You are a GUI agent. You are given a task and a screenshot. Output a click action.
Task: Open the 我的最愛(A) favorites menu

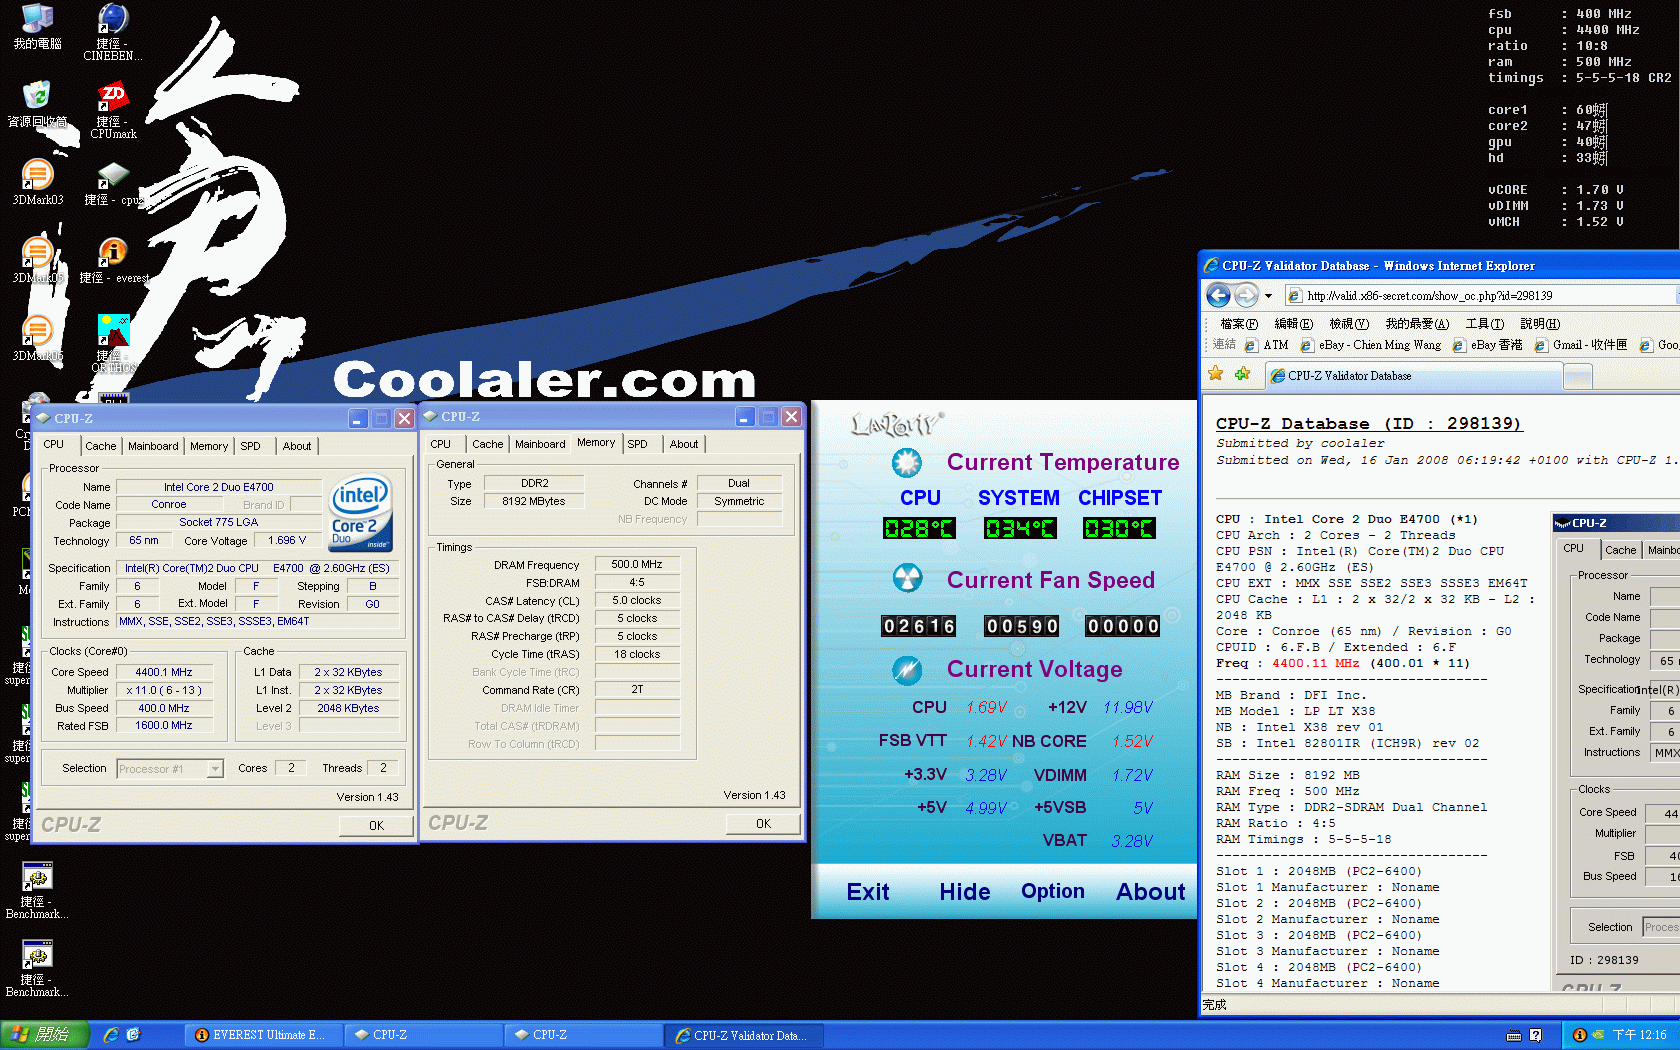pyautogui.click(x=1416, y=324)
